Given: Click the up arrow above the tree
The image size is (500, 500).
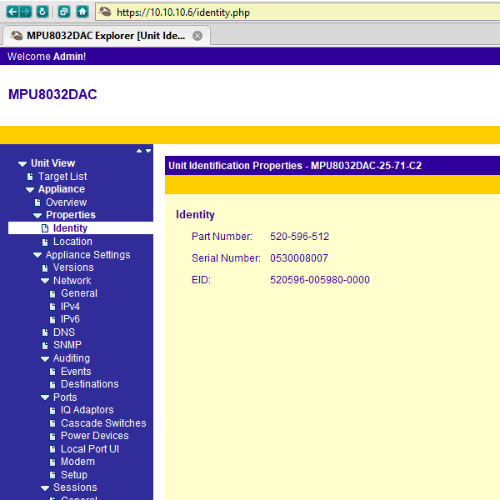Looking at the screenshot, I should pyautogui.click(x=139, y=151).
